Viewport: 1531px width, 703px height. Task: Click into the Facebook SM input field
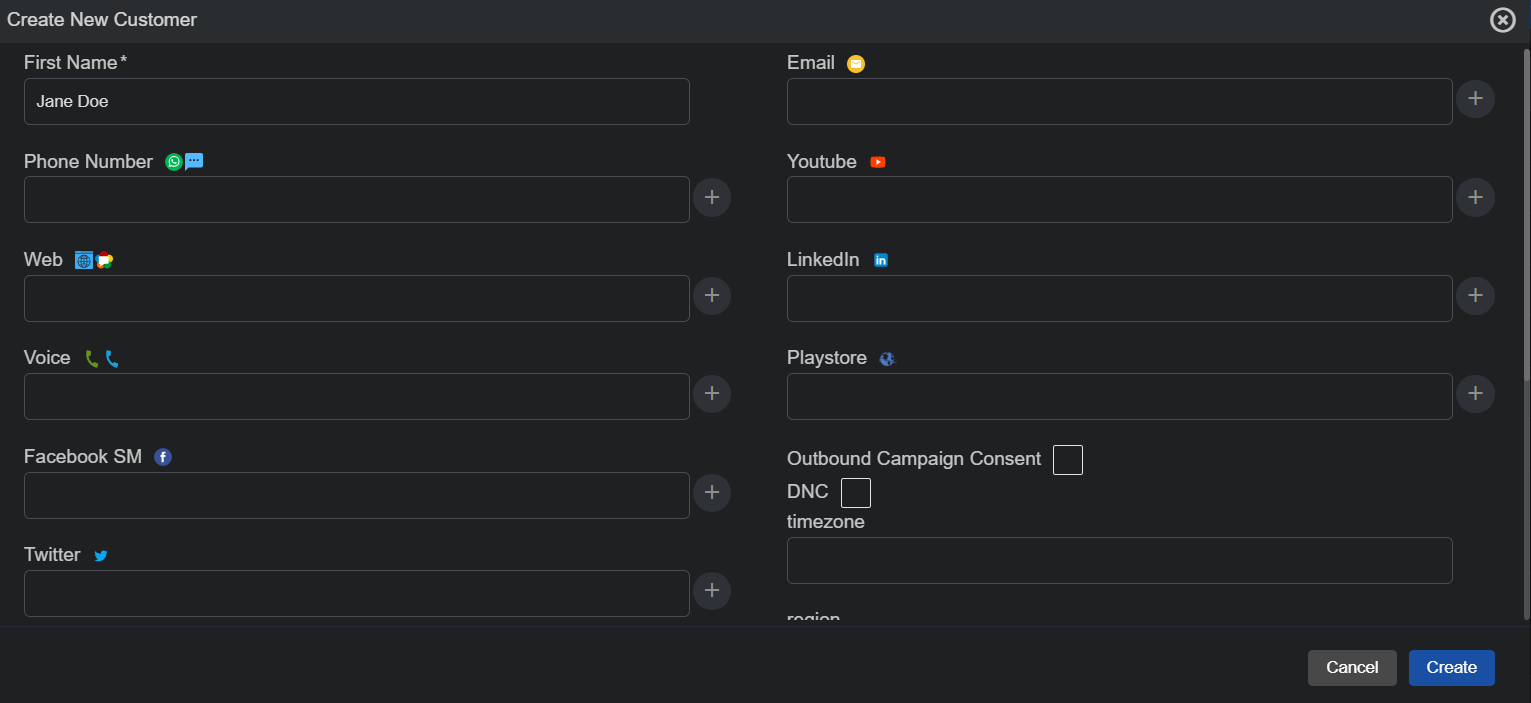(357, 495)
